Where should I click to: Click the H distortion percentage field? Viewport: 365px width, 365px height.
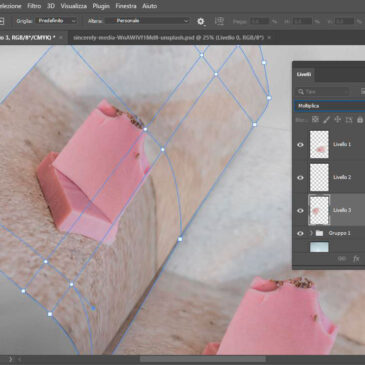pyautogui.click(x=302, y=21)
